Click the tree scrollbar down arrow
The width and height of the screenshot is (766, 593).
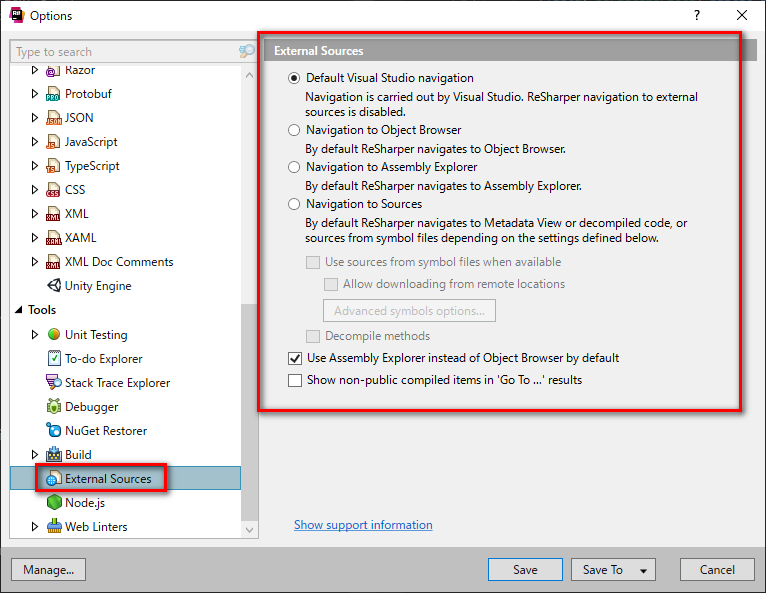point(250,530)
